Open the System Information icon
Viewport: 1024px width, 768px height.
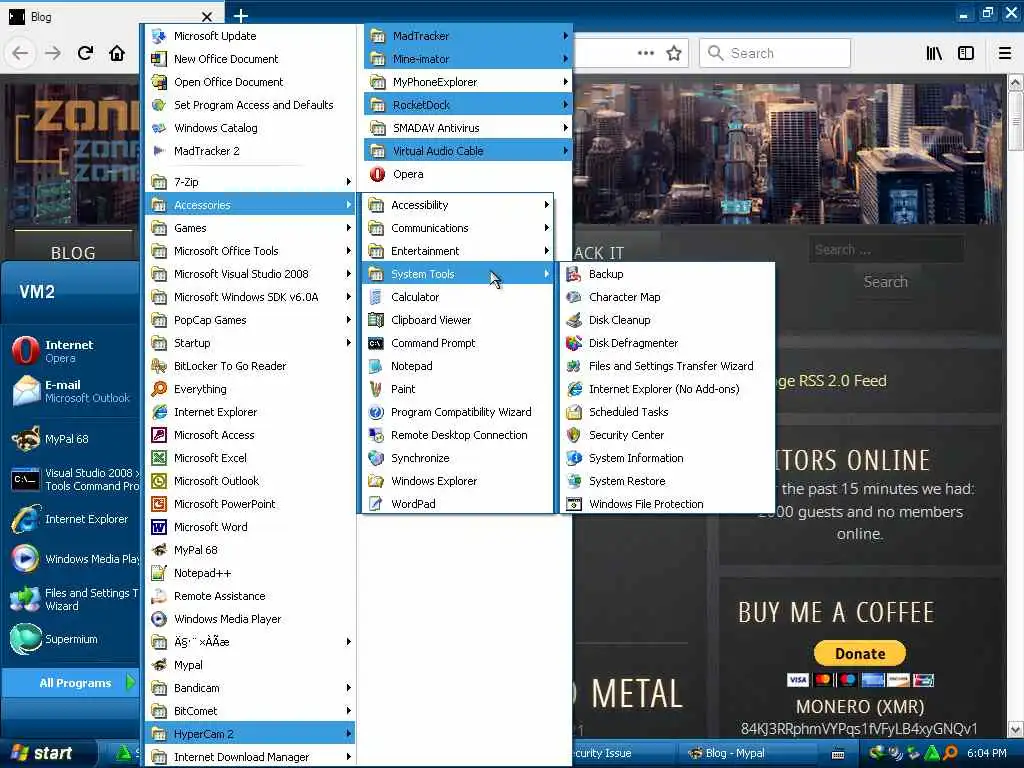point(574,458)
